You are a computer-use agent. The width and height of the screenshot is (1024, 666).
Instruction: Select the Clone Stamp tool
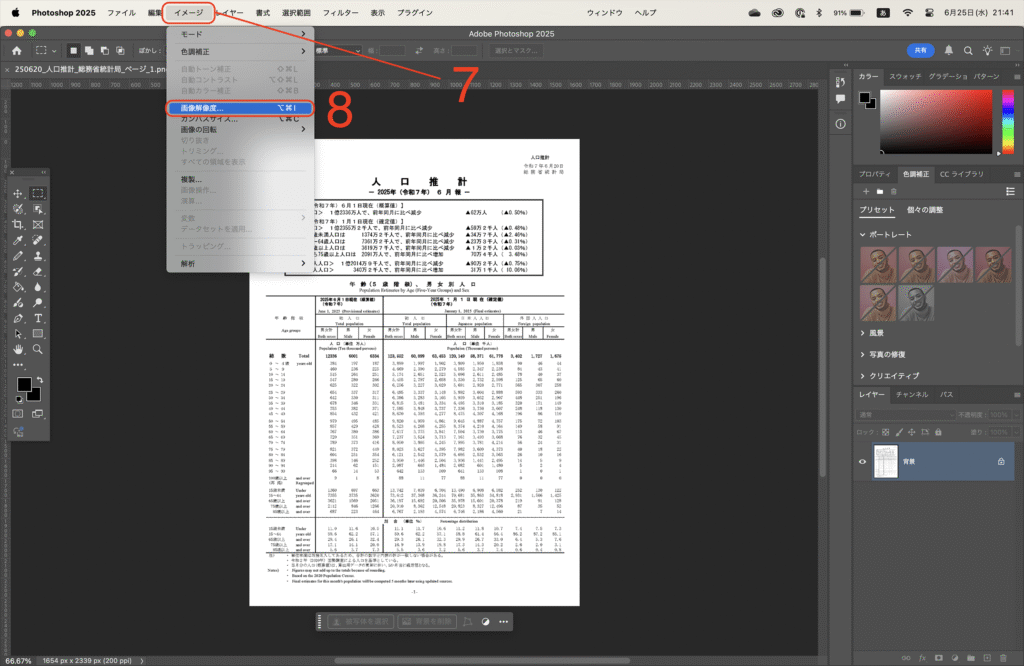click(38, 256)
